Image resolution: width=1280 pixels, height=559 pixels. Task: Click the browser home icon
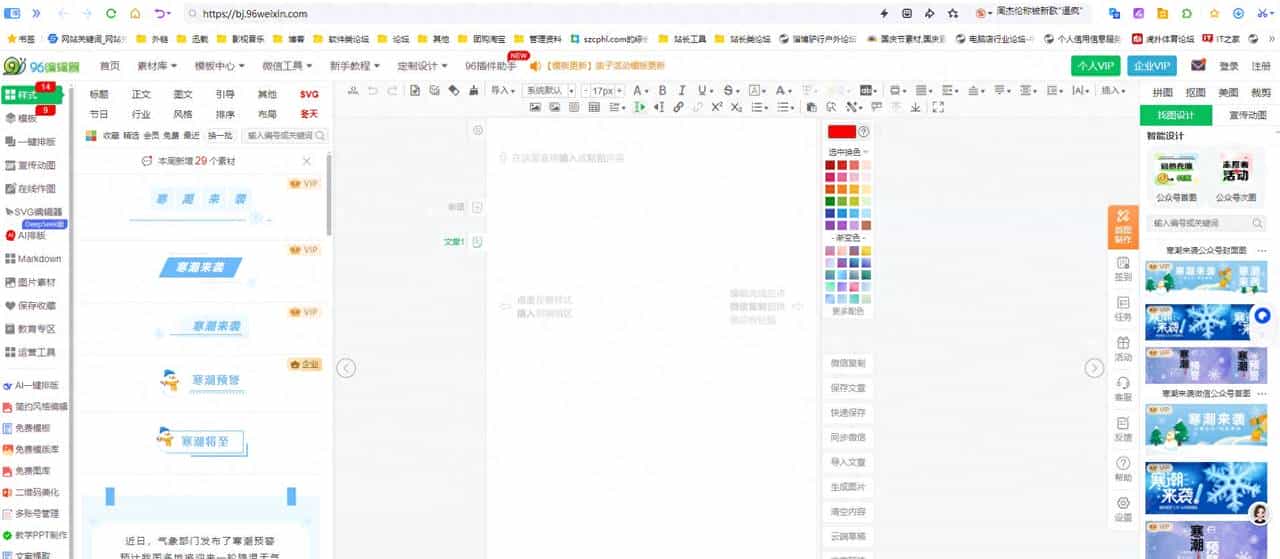click(x=135, y=14)
